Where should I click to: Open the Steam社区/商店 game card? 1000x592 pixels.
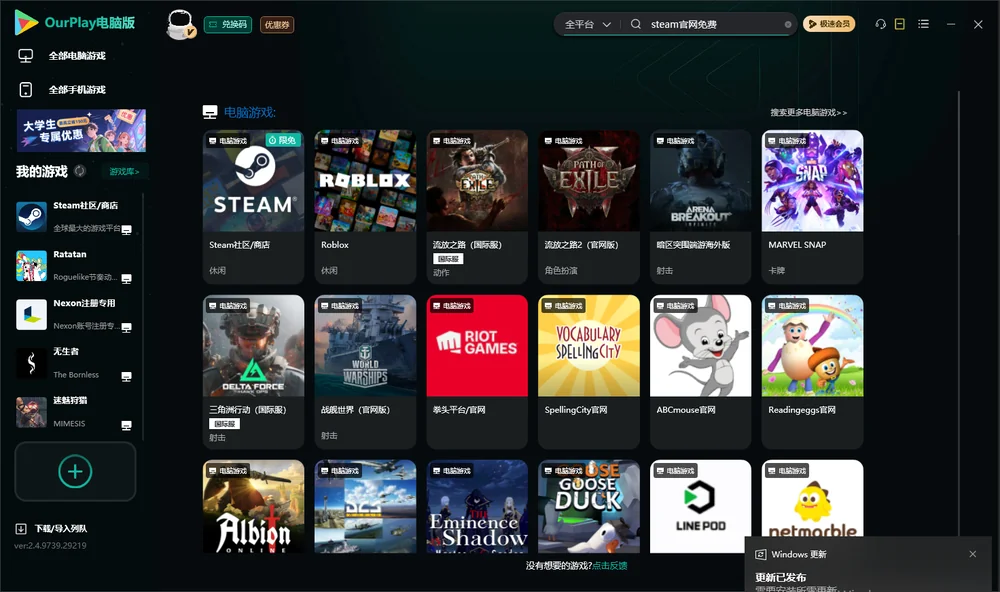(253, 207)
